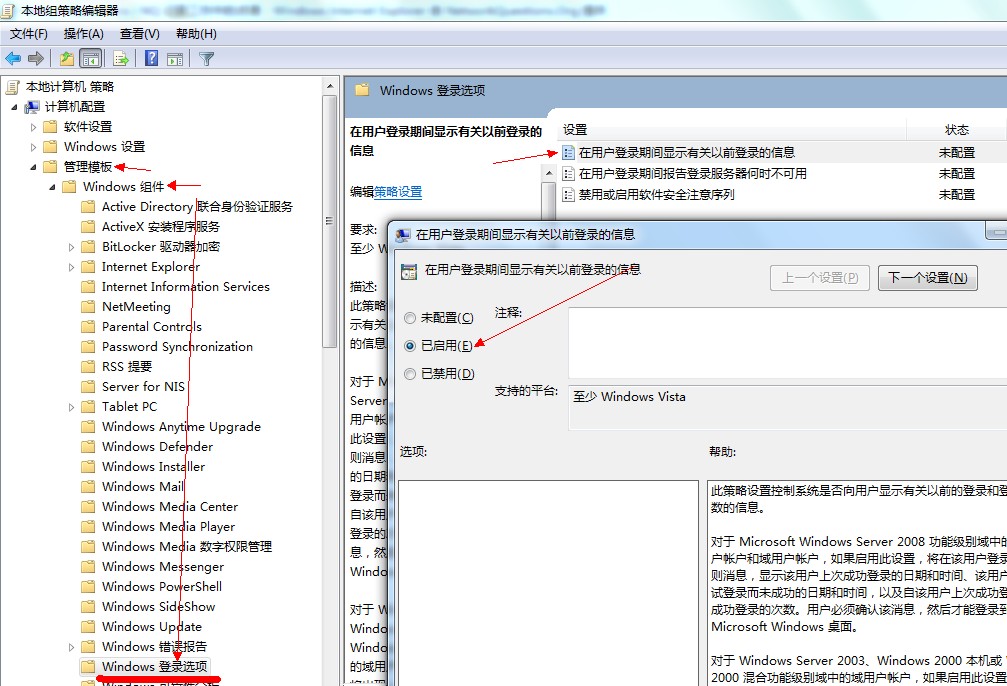Select the Windows Mail folder icon
The height and width of the screenshot is (686, 1007).
[89, 486]
